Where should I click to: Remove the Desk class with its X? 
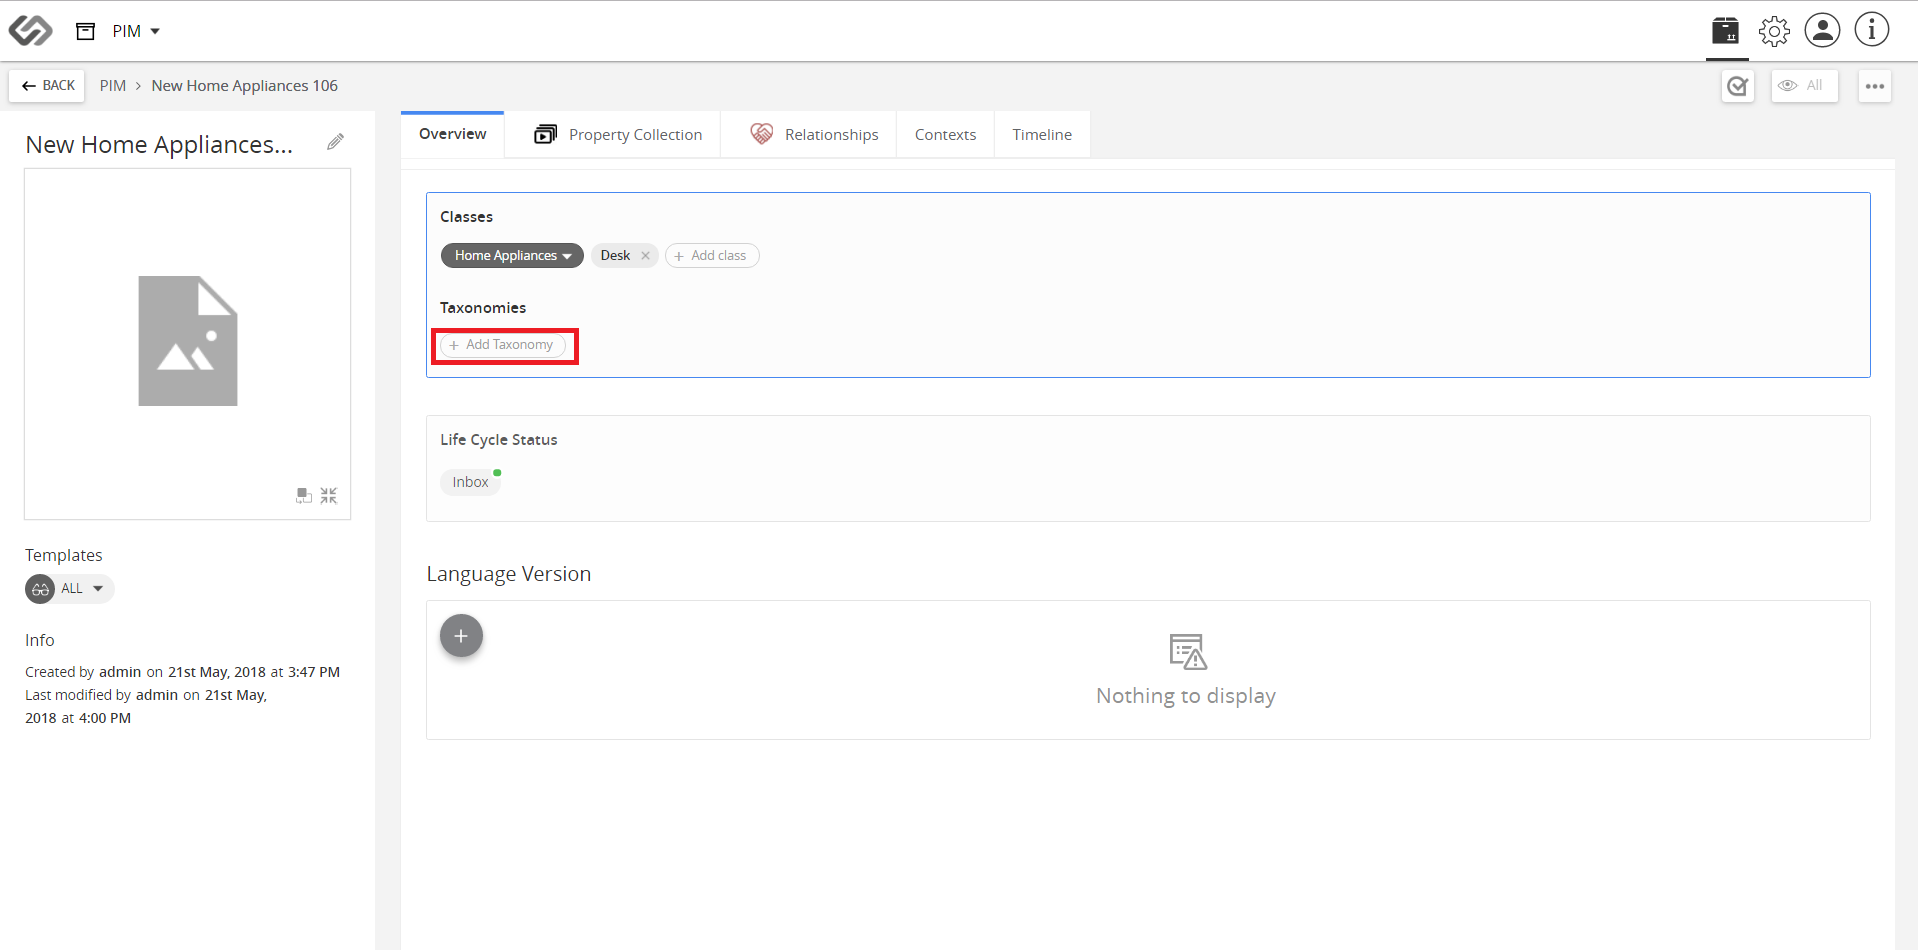coord(646,256)
